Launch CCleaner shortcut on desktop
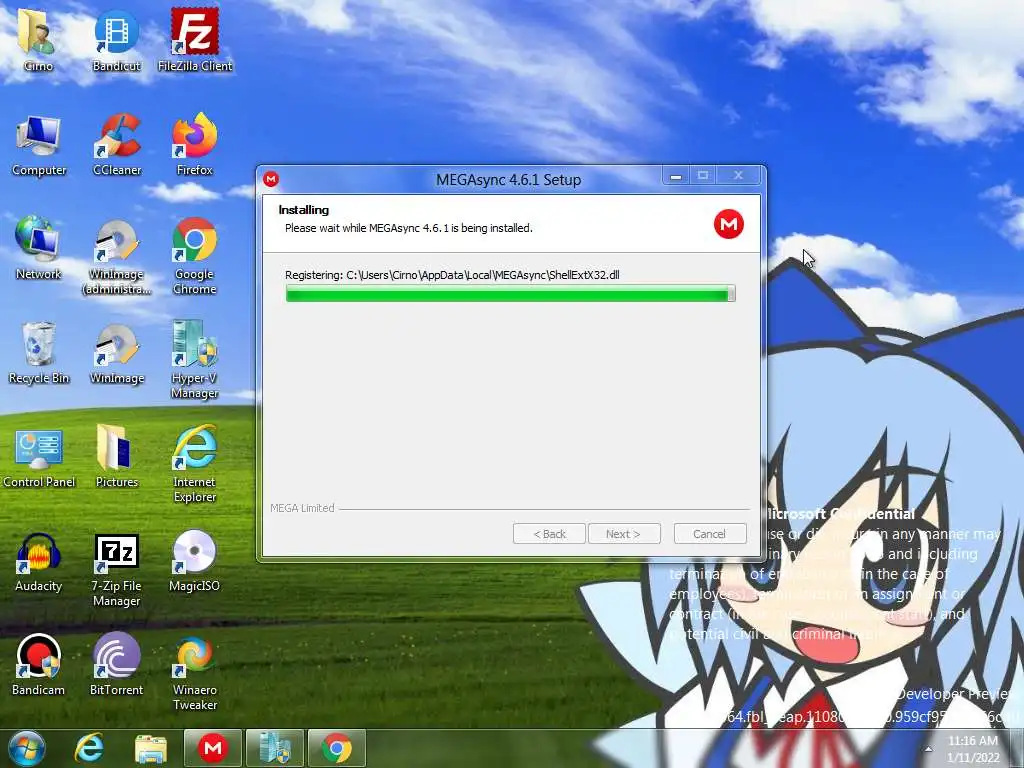Screen dimensions: 1024x768 (117, 144)
